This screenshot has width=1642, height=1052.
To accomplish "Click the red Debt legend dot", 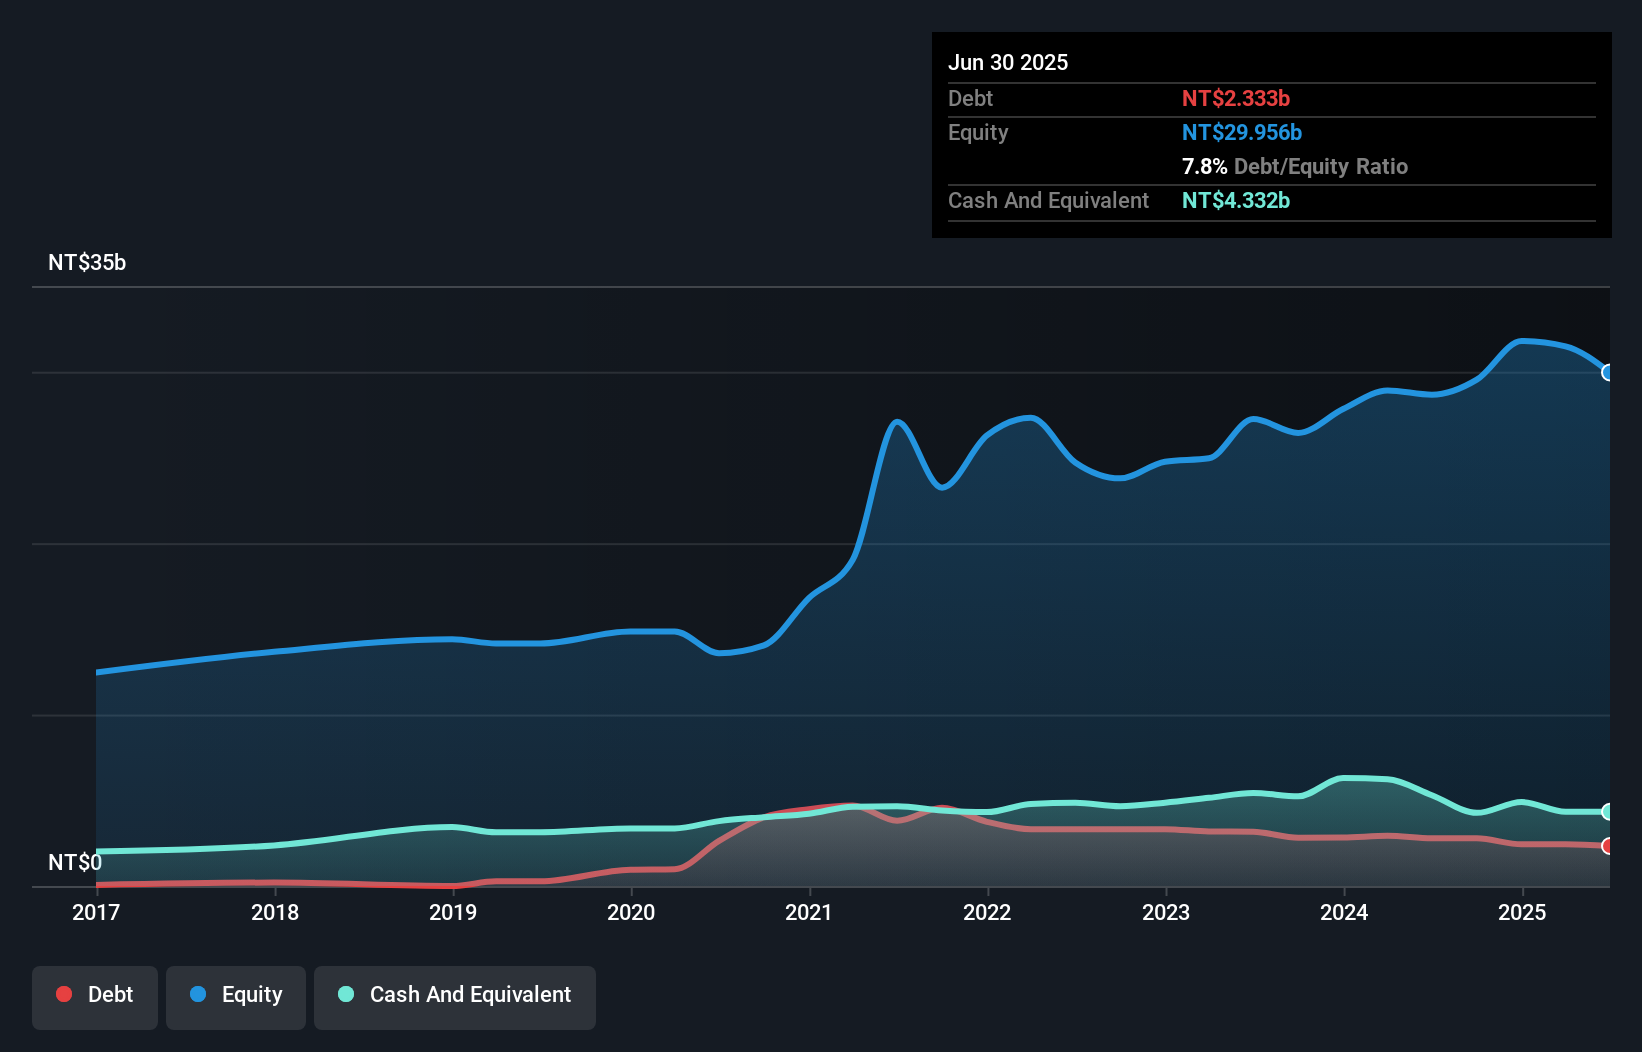I will click(x=64, y=994).
